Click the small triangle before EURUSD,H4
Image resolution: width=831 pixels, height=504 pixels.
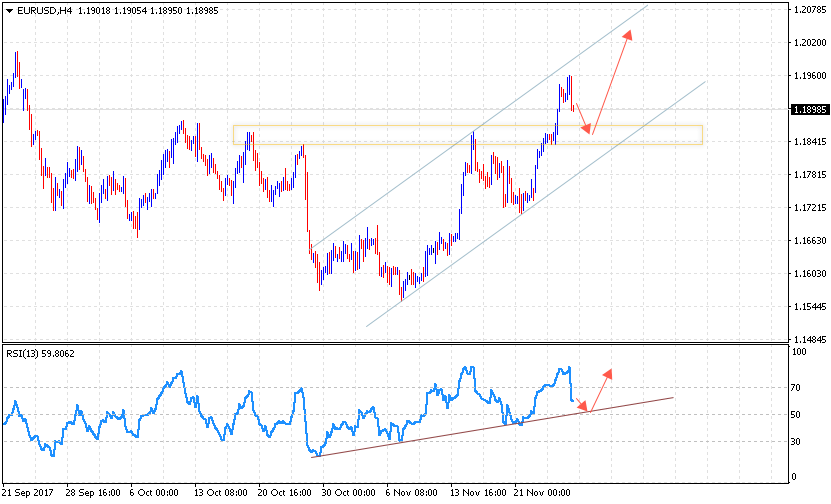[x=9, y=11]
